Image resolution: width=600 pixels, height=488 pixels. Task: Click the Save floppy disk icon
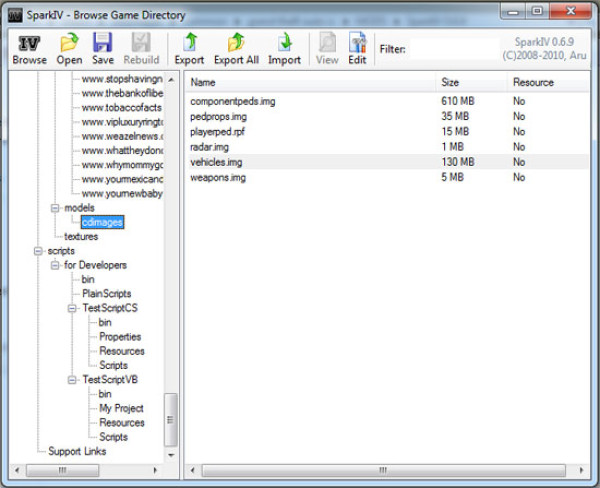pyautogui.click(x=103, y=47)
